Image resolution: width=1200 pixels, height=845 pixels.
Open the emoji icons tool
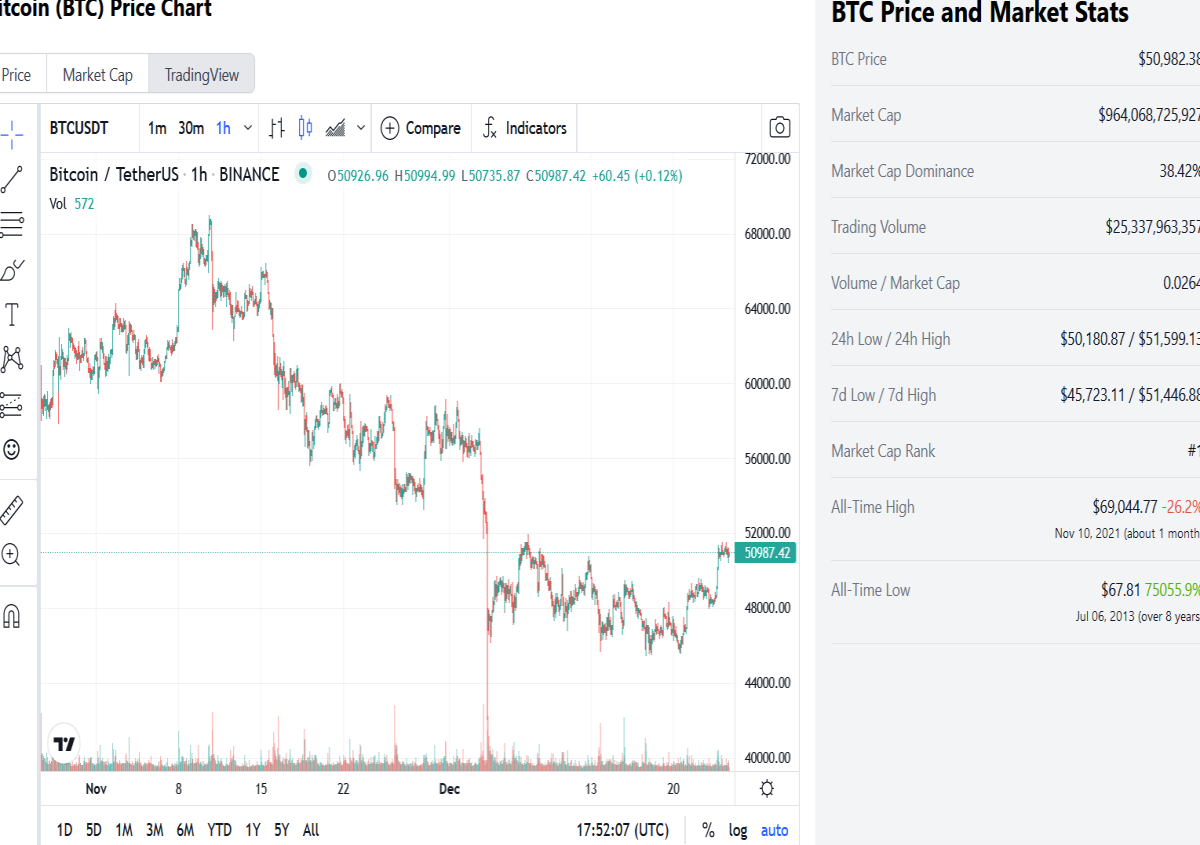tap(12, 450)
